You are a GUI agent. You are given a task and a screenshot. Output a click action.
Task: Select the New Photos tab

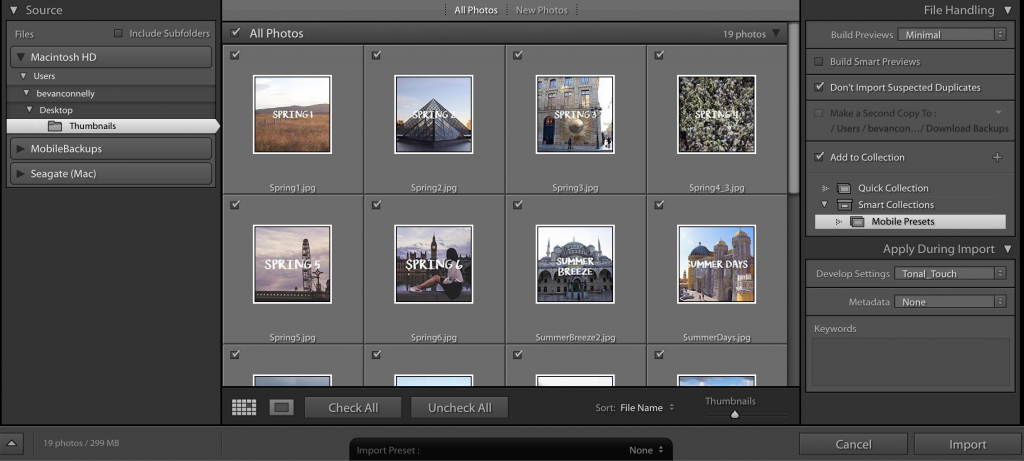(x=541, y=10)
